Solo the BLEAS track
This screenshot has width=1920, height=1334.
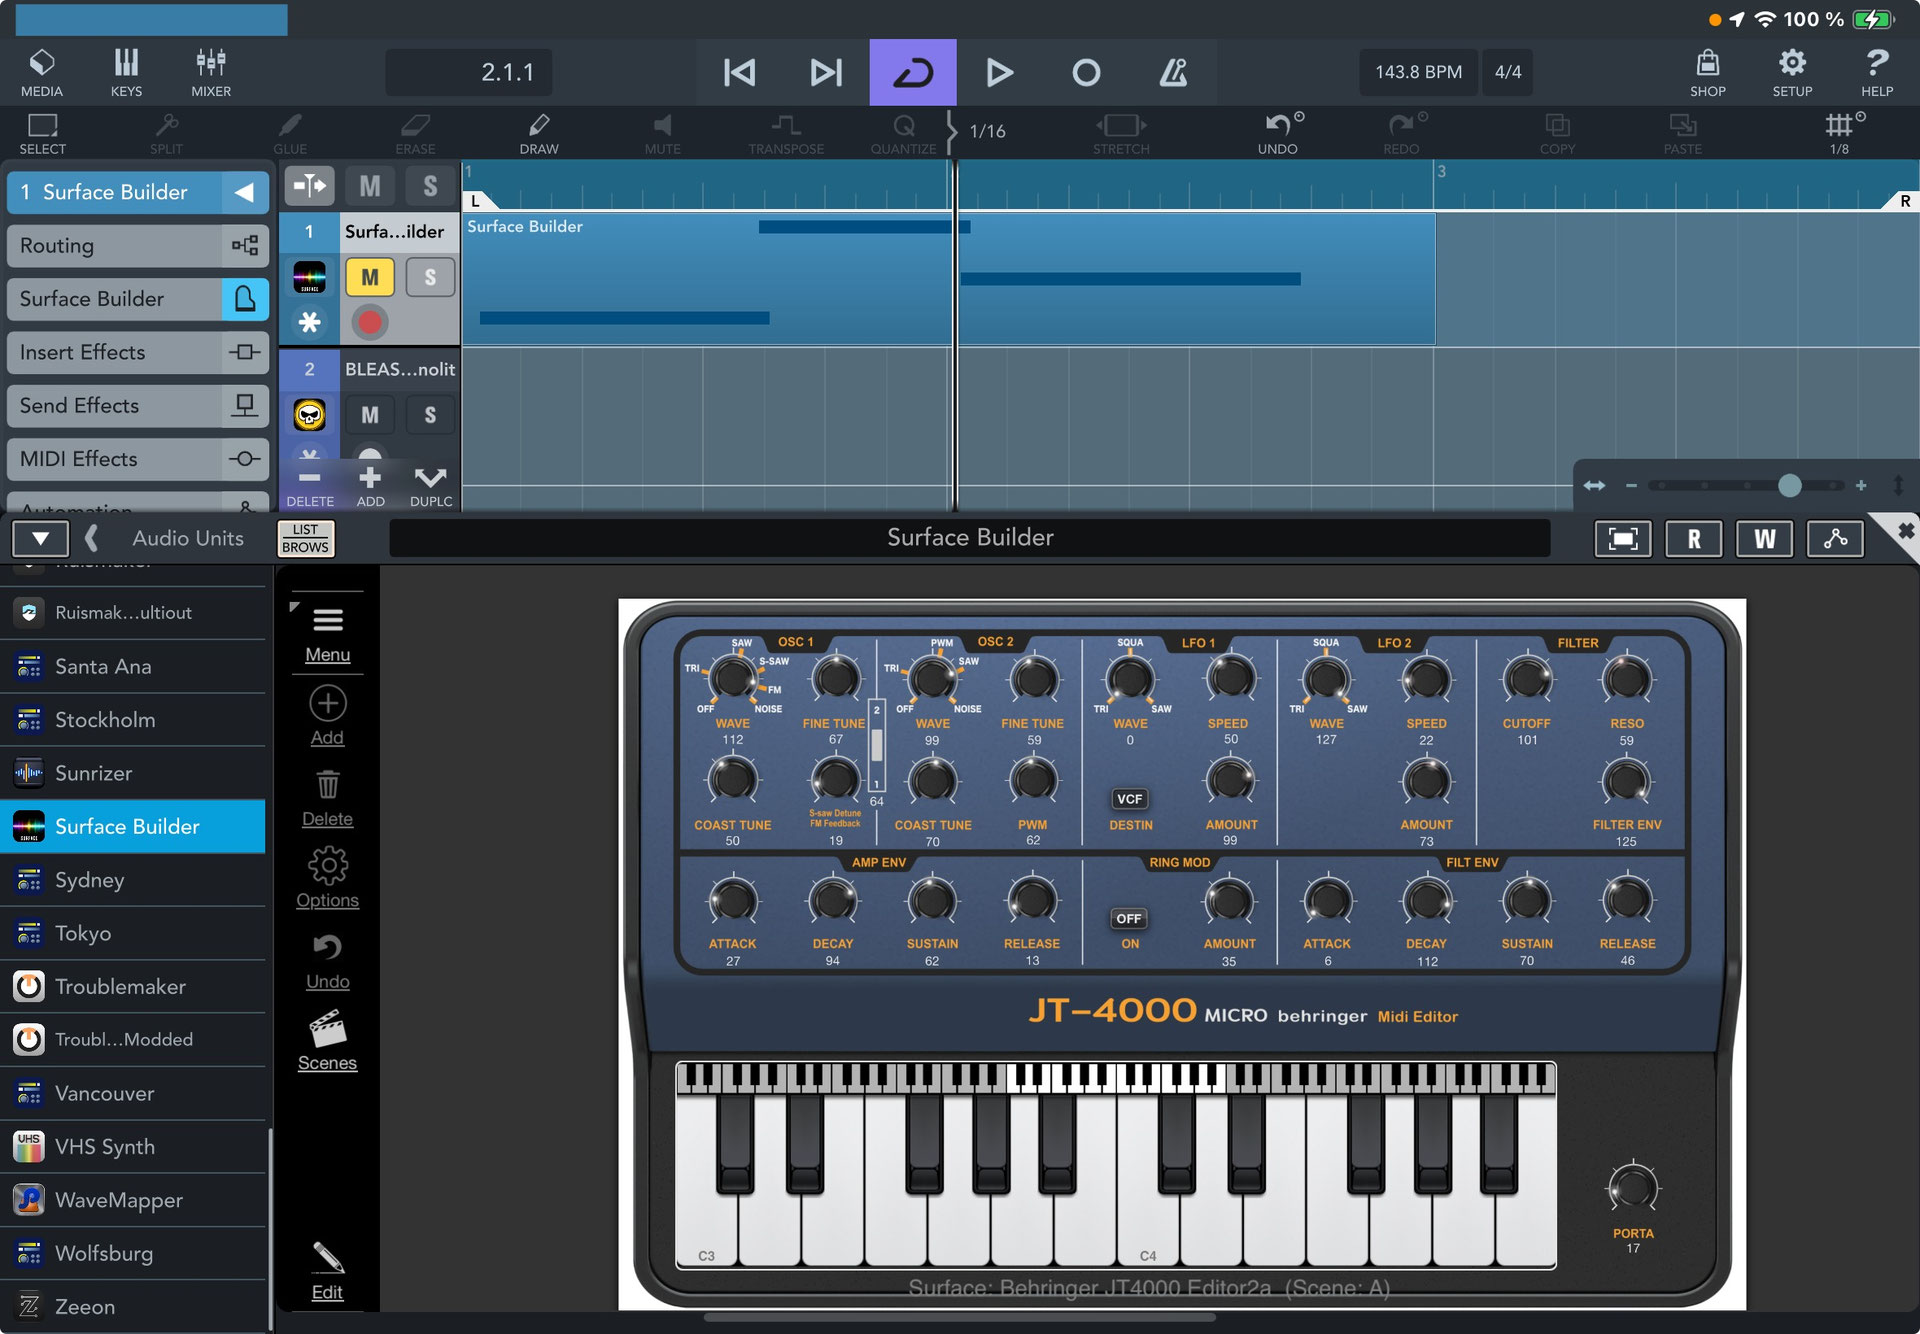[430, 414]
